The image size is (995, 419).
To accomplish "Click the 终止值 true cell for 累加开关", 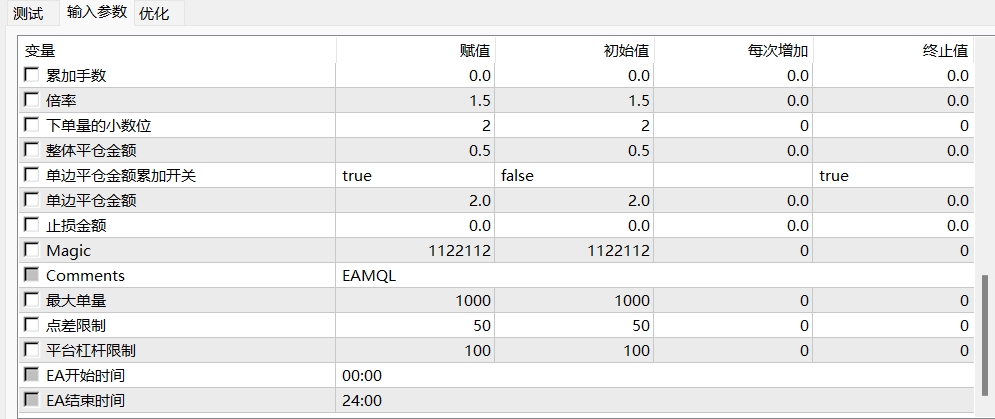I will 892,175.
